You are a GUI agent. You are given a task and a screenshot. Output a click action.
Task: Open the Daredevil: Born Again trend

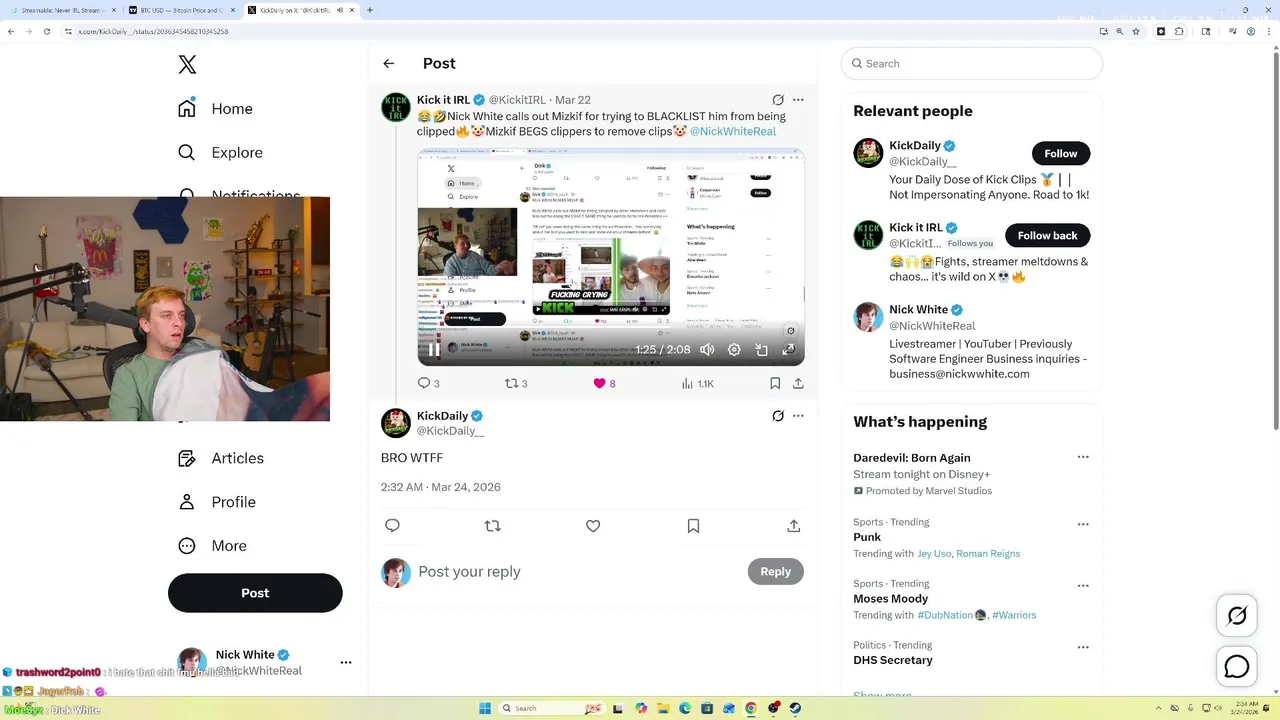click(912, 458)
